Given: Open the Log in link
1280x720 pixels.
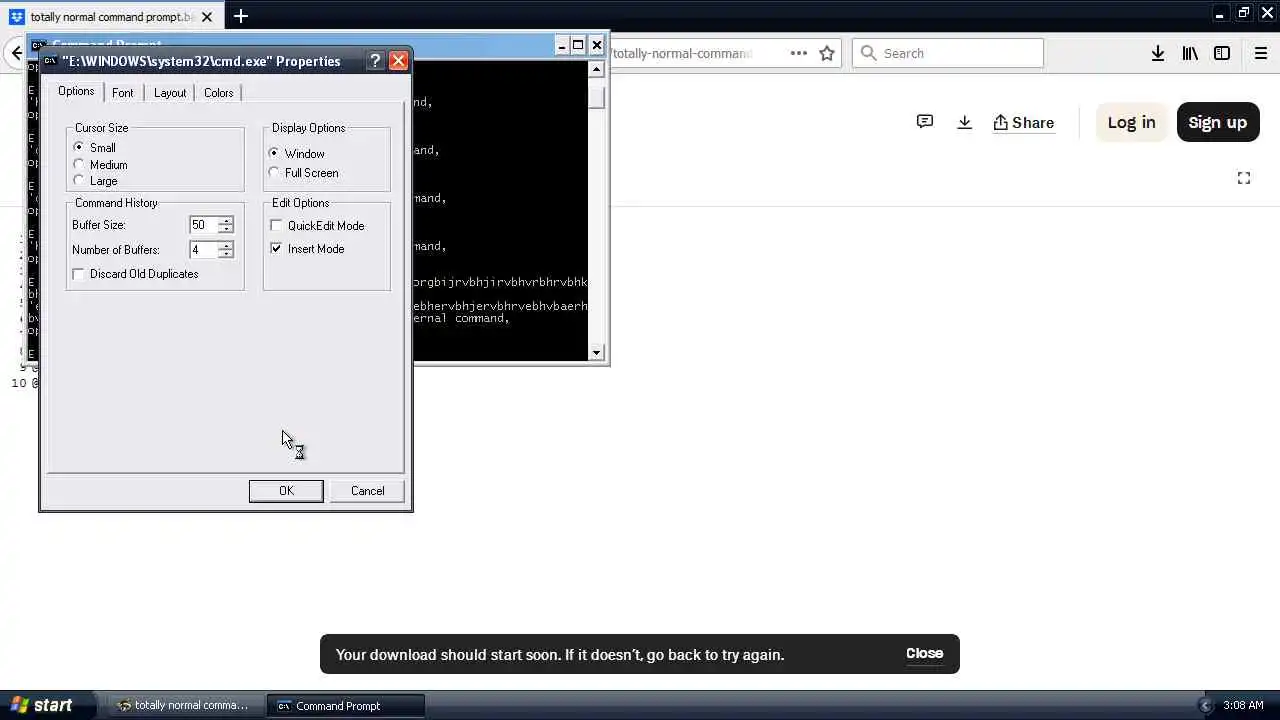Looking at the screenshot, I should pos(1131,122).
